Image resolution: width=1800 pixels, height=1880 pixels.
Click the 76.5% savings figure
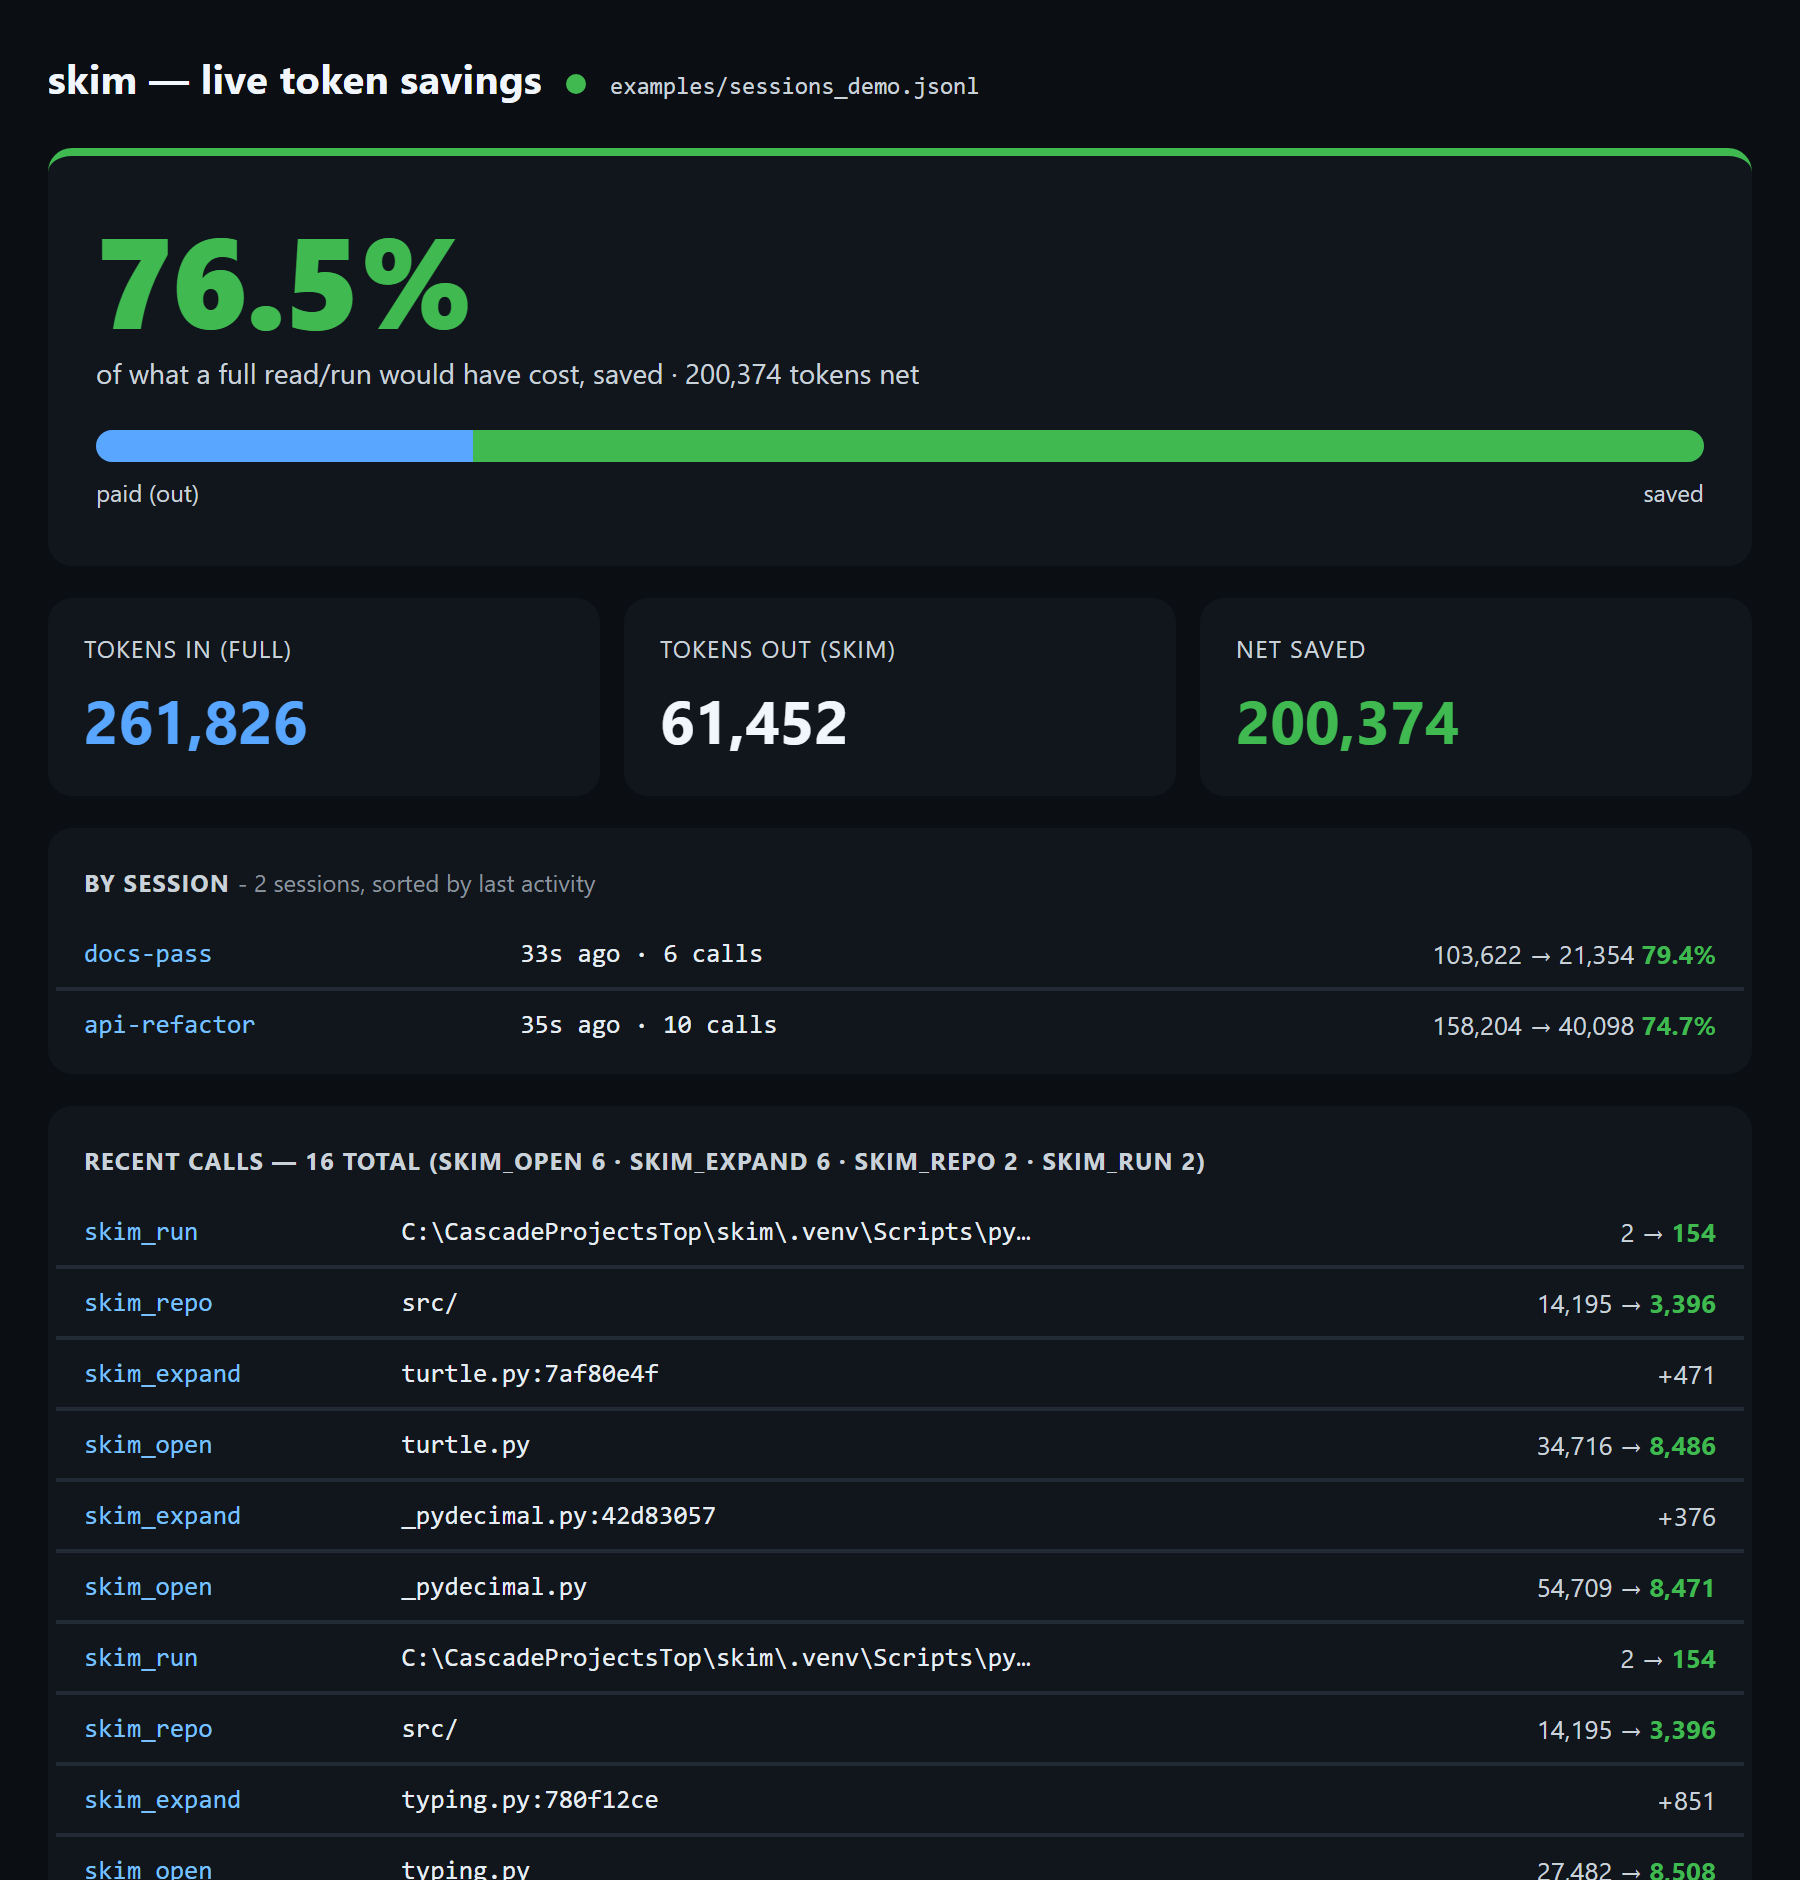pos(284,285)
